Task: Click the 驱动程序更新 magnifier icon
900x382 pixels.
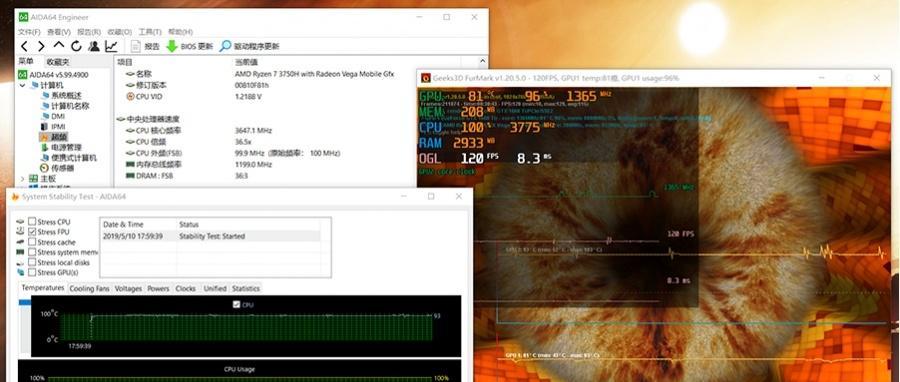Action: pyautogui.click(x=225, y=46)
